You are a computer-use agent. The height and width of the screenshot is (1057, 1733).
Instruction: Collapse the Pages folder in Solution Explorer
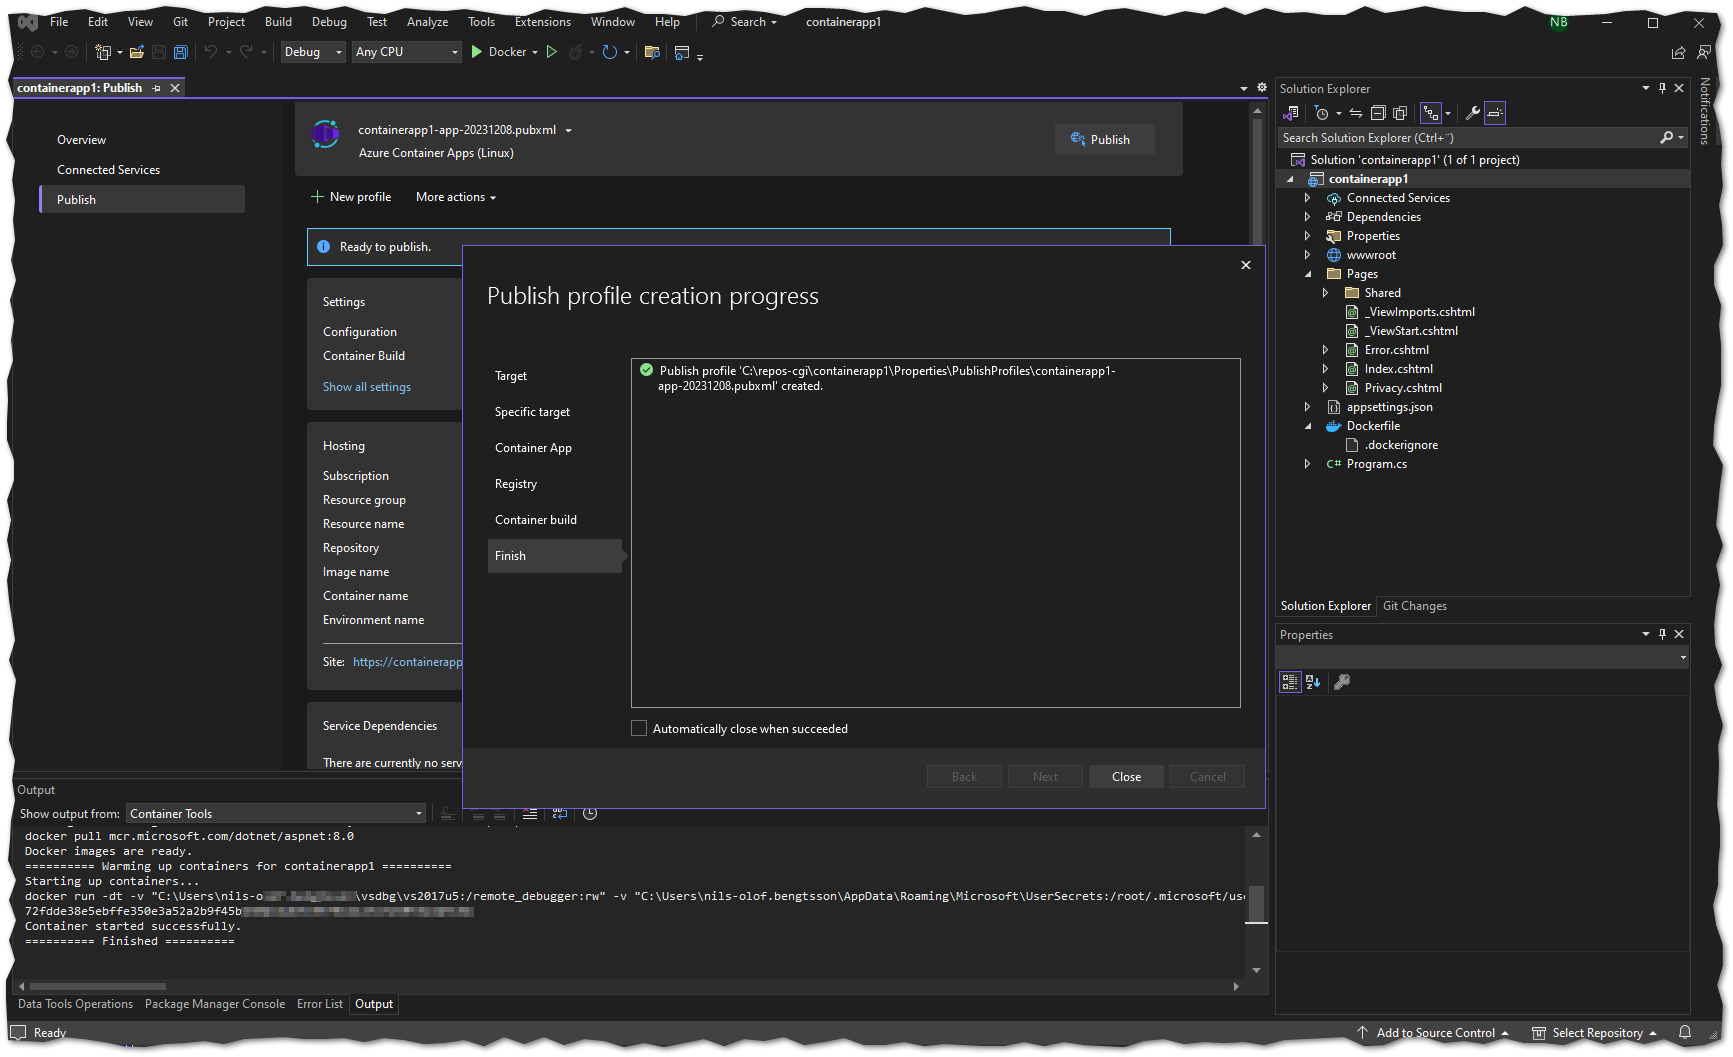click(1308, 274)
